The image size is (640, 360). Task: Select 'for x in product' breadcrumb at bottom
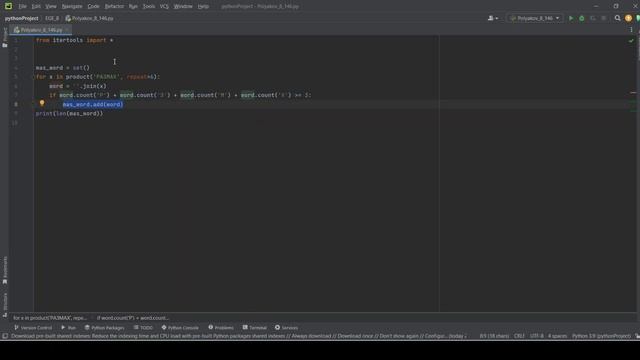(50, 318)
